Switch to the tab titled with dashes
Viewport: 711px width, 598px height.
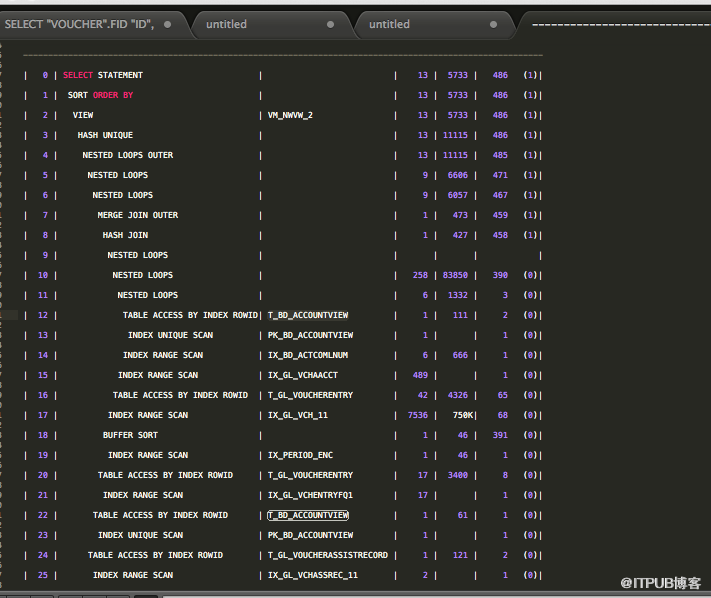click(x=620, y=24)
